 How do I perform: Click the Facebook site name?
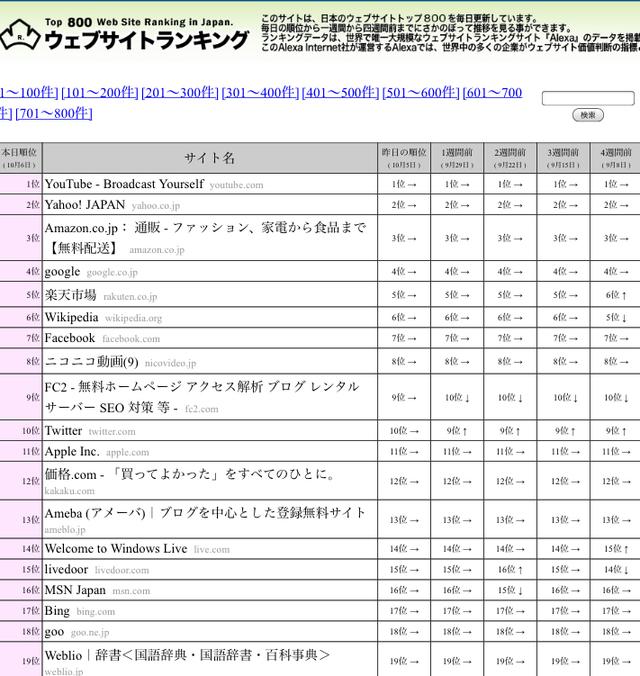pos(70,338)
